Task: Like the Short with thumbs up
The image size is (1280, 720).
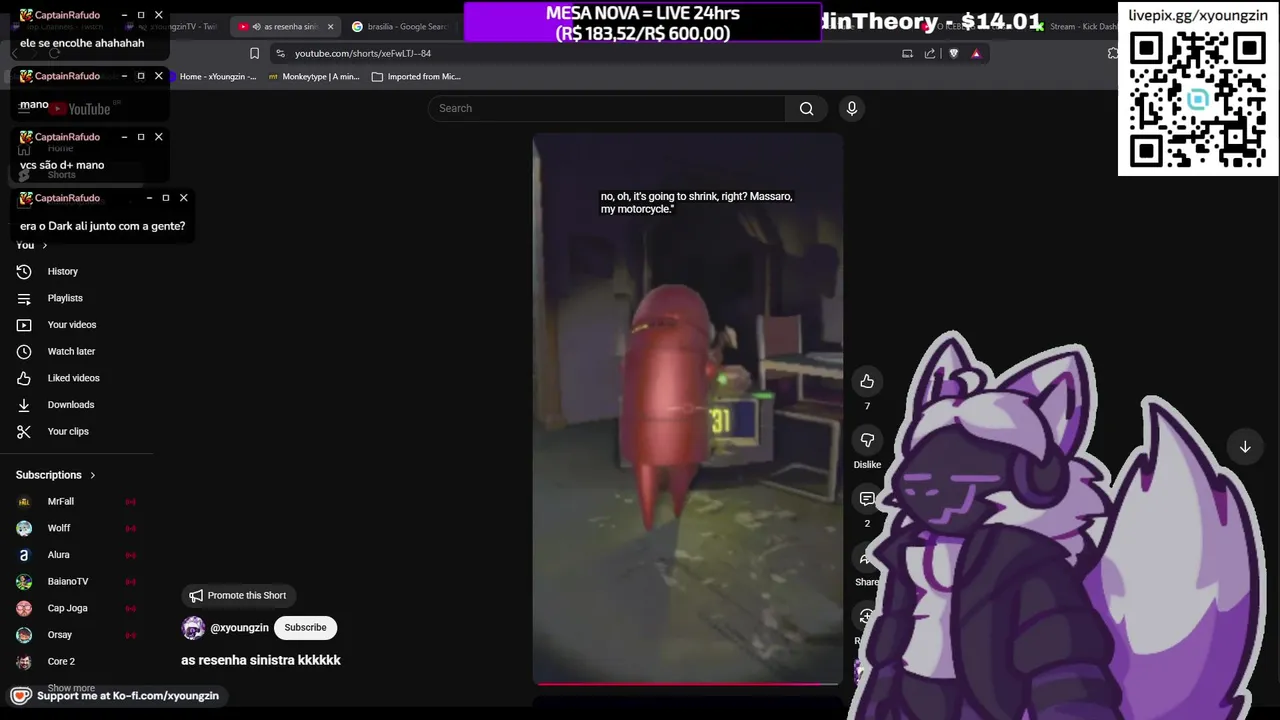Action: (x=867, y=381)
